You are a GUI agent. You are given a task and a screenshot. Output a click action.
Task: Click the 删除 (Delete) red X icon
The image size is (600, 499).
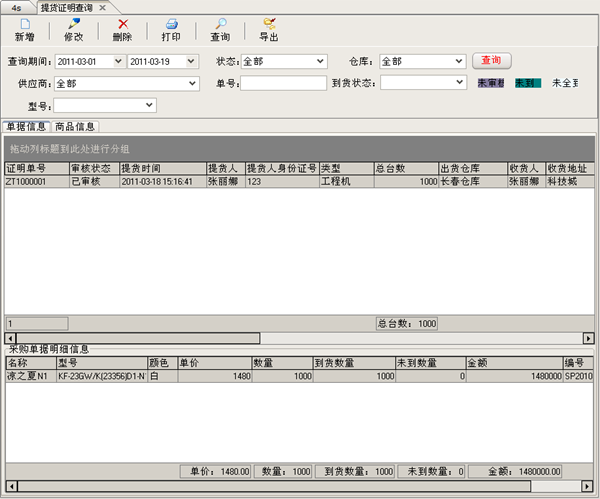click(122, 24)
